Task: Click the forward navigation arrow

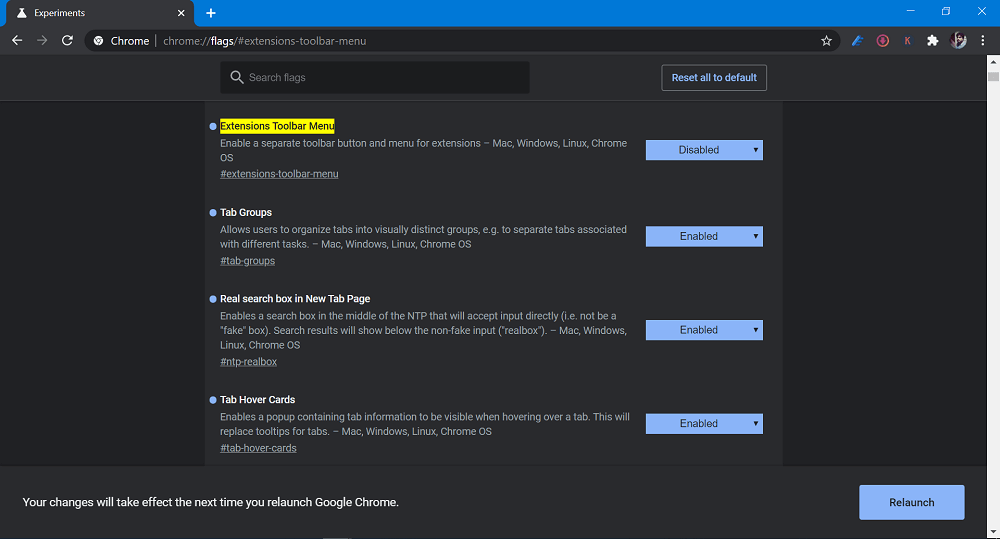Action: click(x=42, y=41)
